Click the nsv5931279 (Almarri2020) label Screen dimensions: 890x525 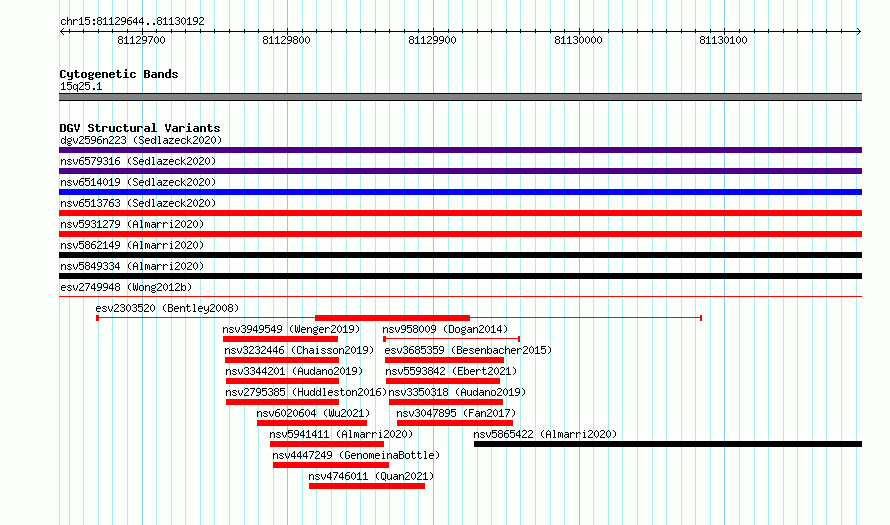pyautogui.click(x=132, y=224)
